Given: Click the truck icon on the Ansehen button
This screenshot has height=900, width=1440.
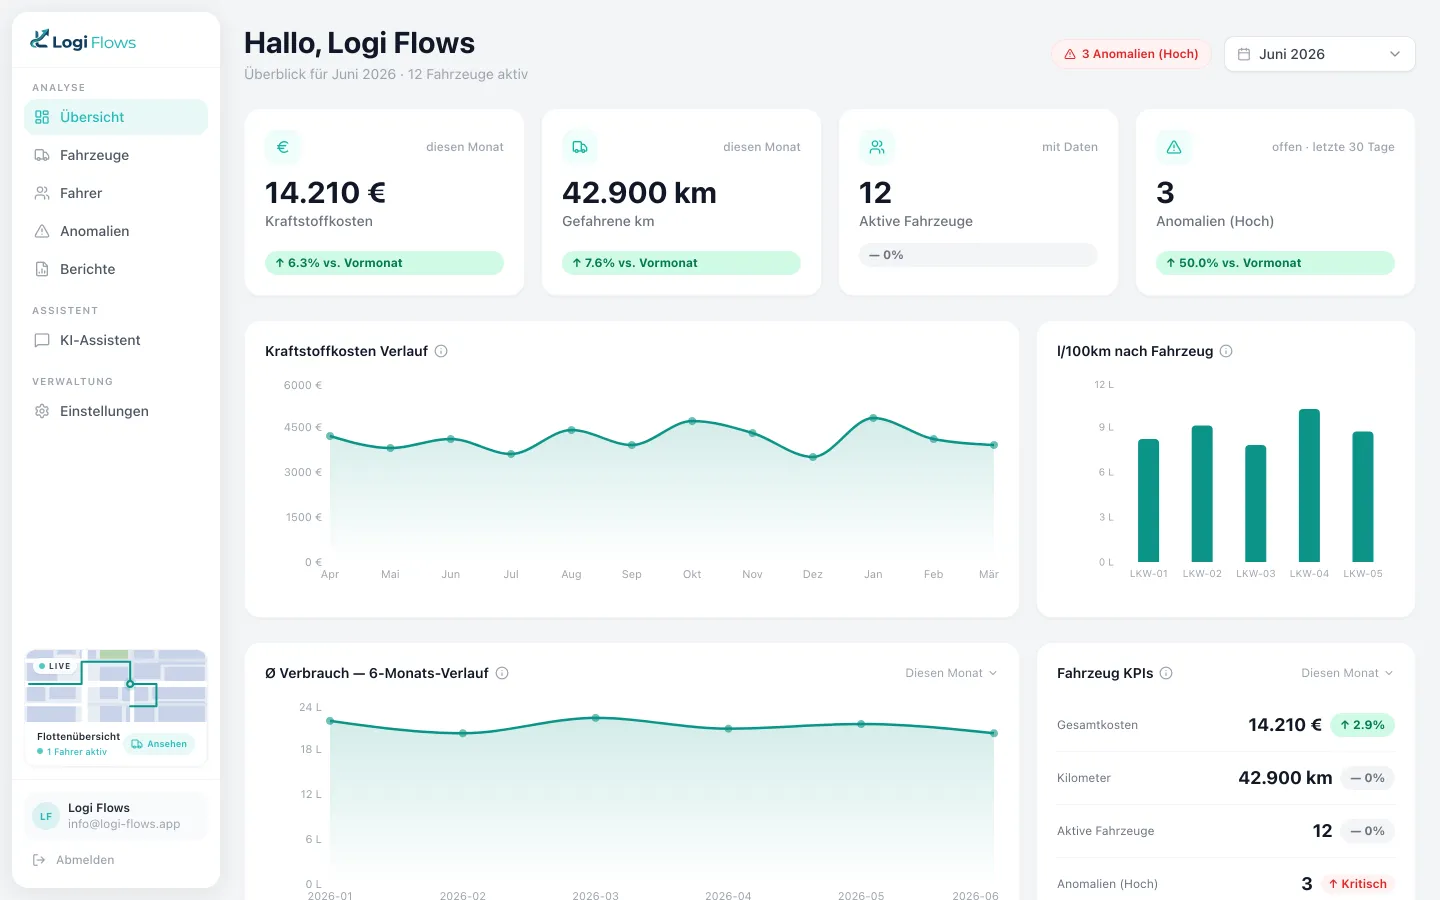Looking at the screenshot, I should tap(137, 744).
